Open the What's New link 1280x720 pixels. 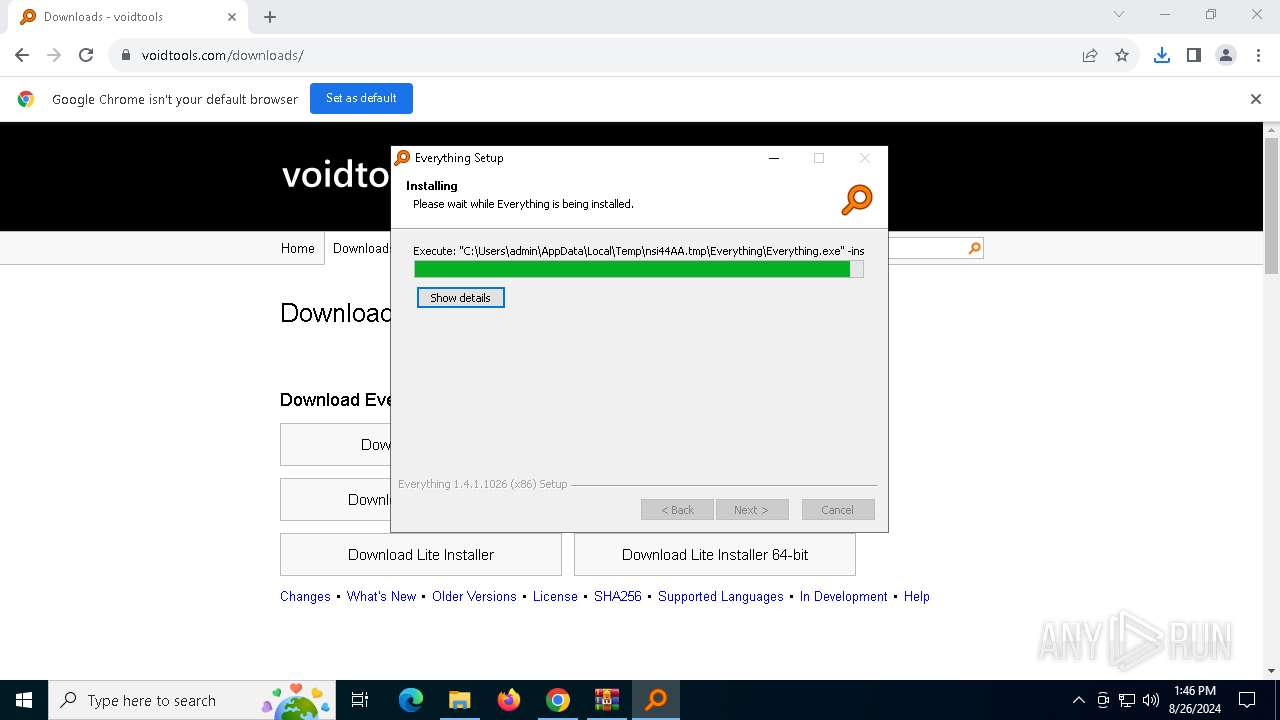[381, 596]
